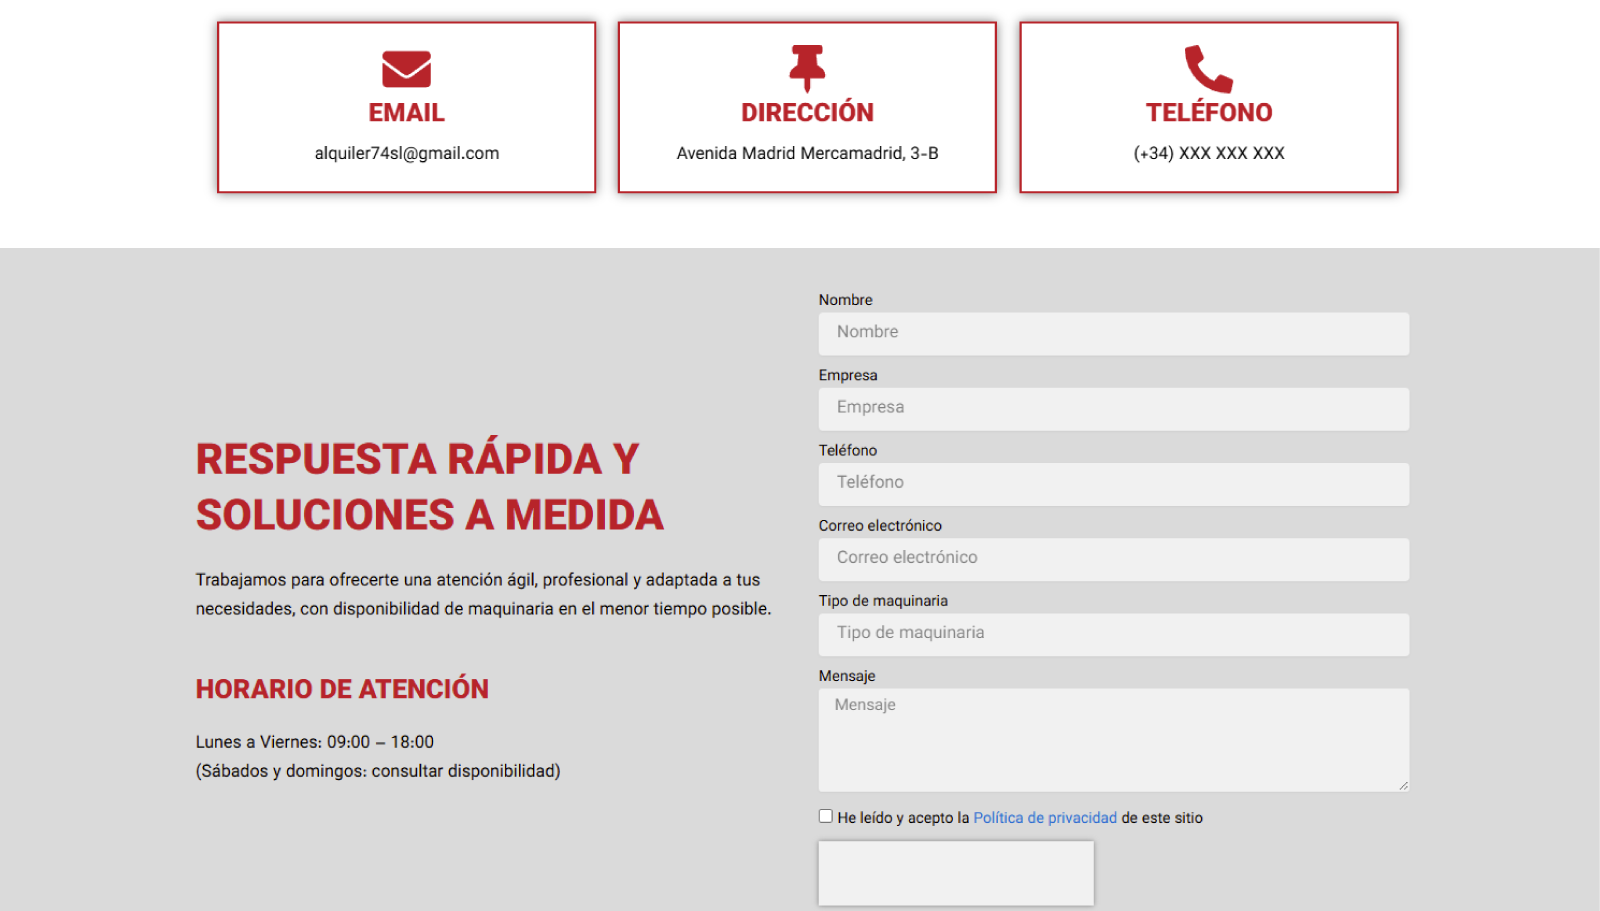The width and height of the screenshot is (1600, 911).
Task: Focus the Correo electrónico input field
Action: [1114, 559]
